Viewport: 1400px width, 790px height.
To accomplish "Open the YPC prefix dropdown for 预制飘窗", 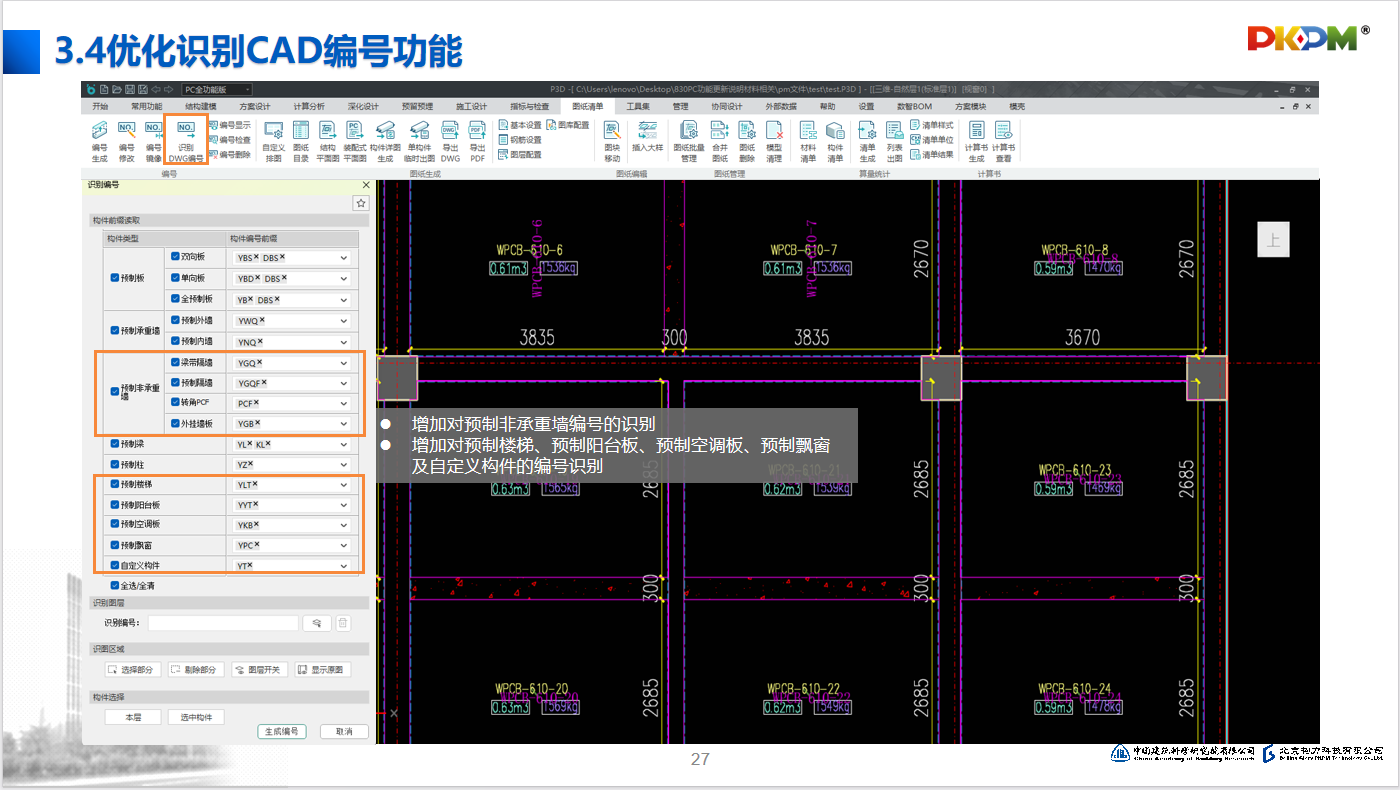I will pos(344,545).
